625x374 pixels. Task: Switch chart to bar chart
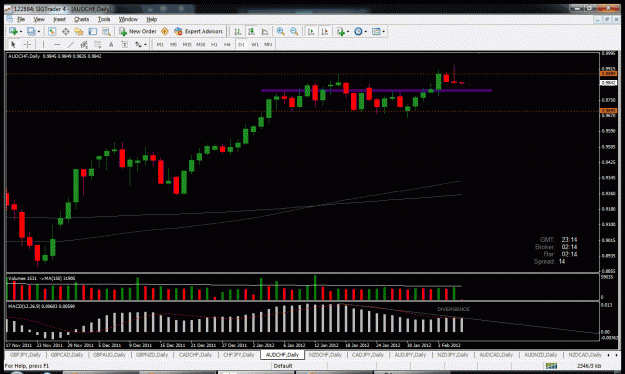(238, 31)
